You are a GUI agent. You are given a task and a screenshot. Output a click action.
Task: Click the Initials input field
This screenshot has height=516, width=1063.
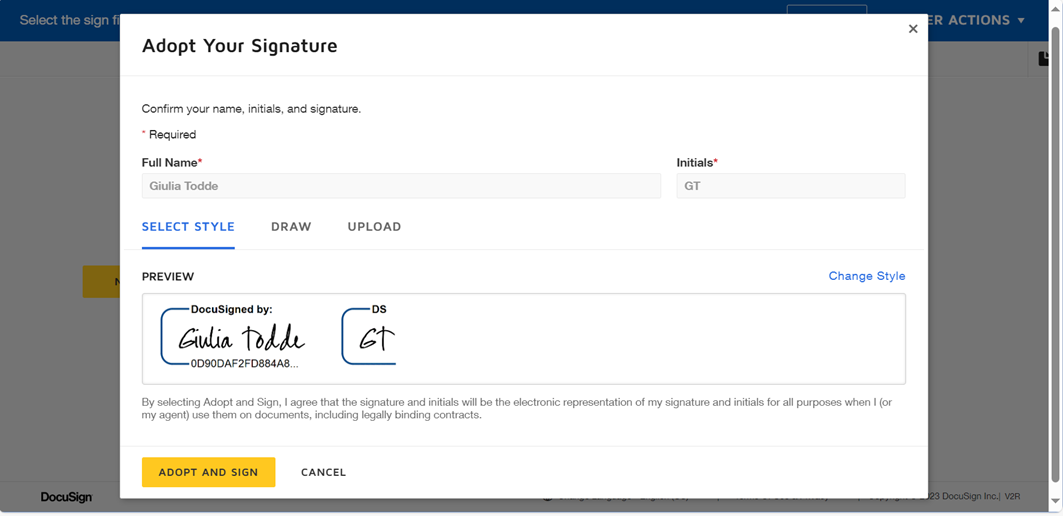(790, 186)
